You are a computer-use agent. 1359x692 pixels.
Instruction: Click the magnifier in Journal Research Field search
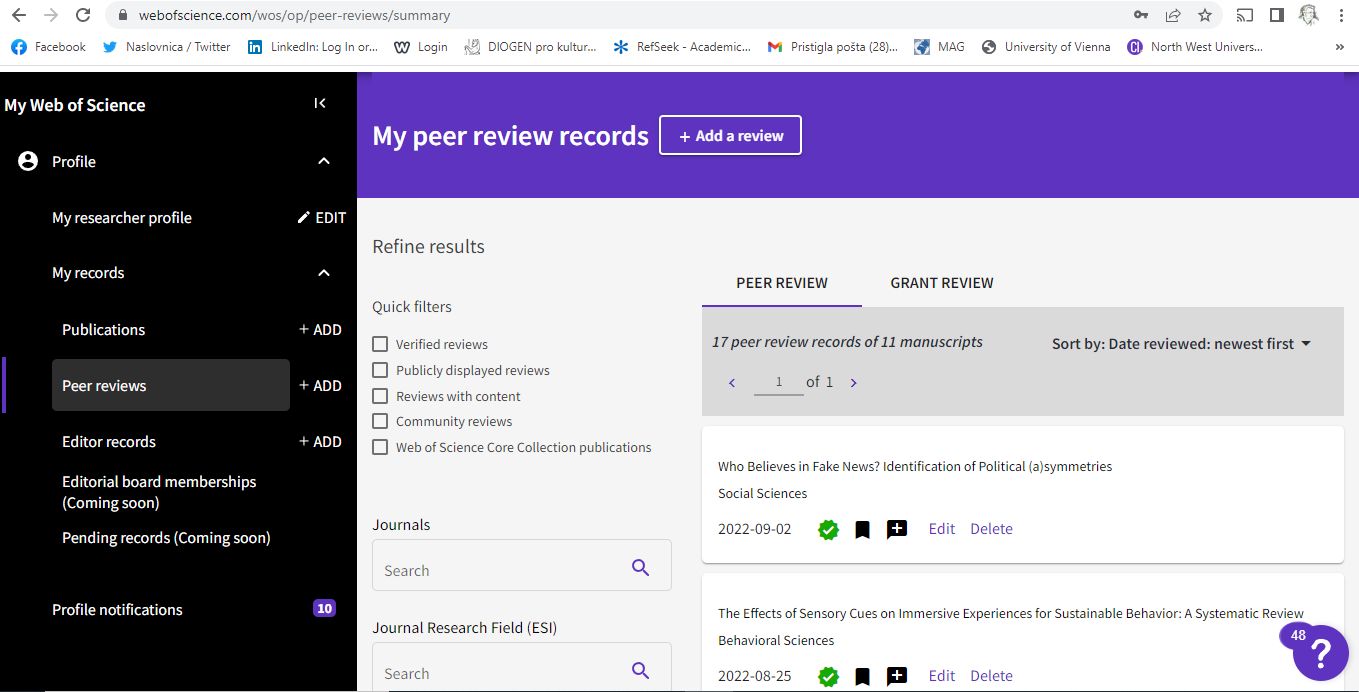[x=641, y=671]
